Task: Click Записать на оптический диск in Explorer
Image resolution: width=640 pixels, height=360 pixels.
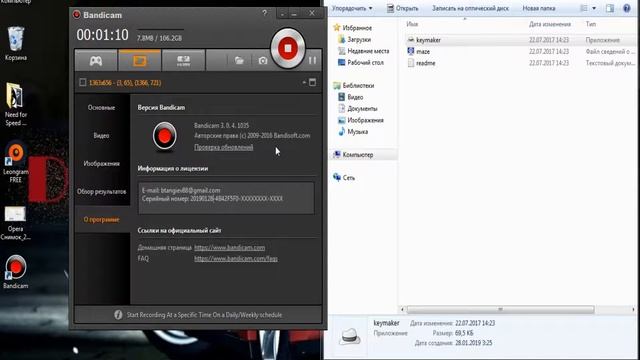Action: point(470,8)
